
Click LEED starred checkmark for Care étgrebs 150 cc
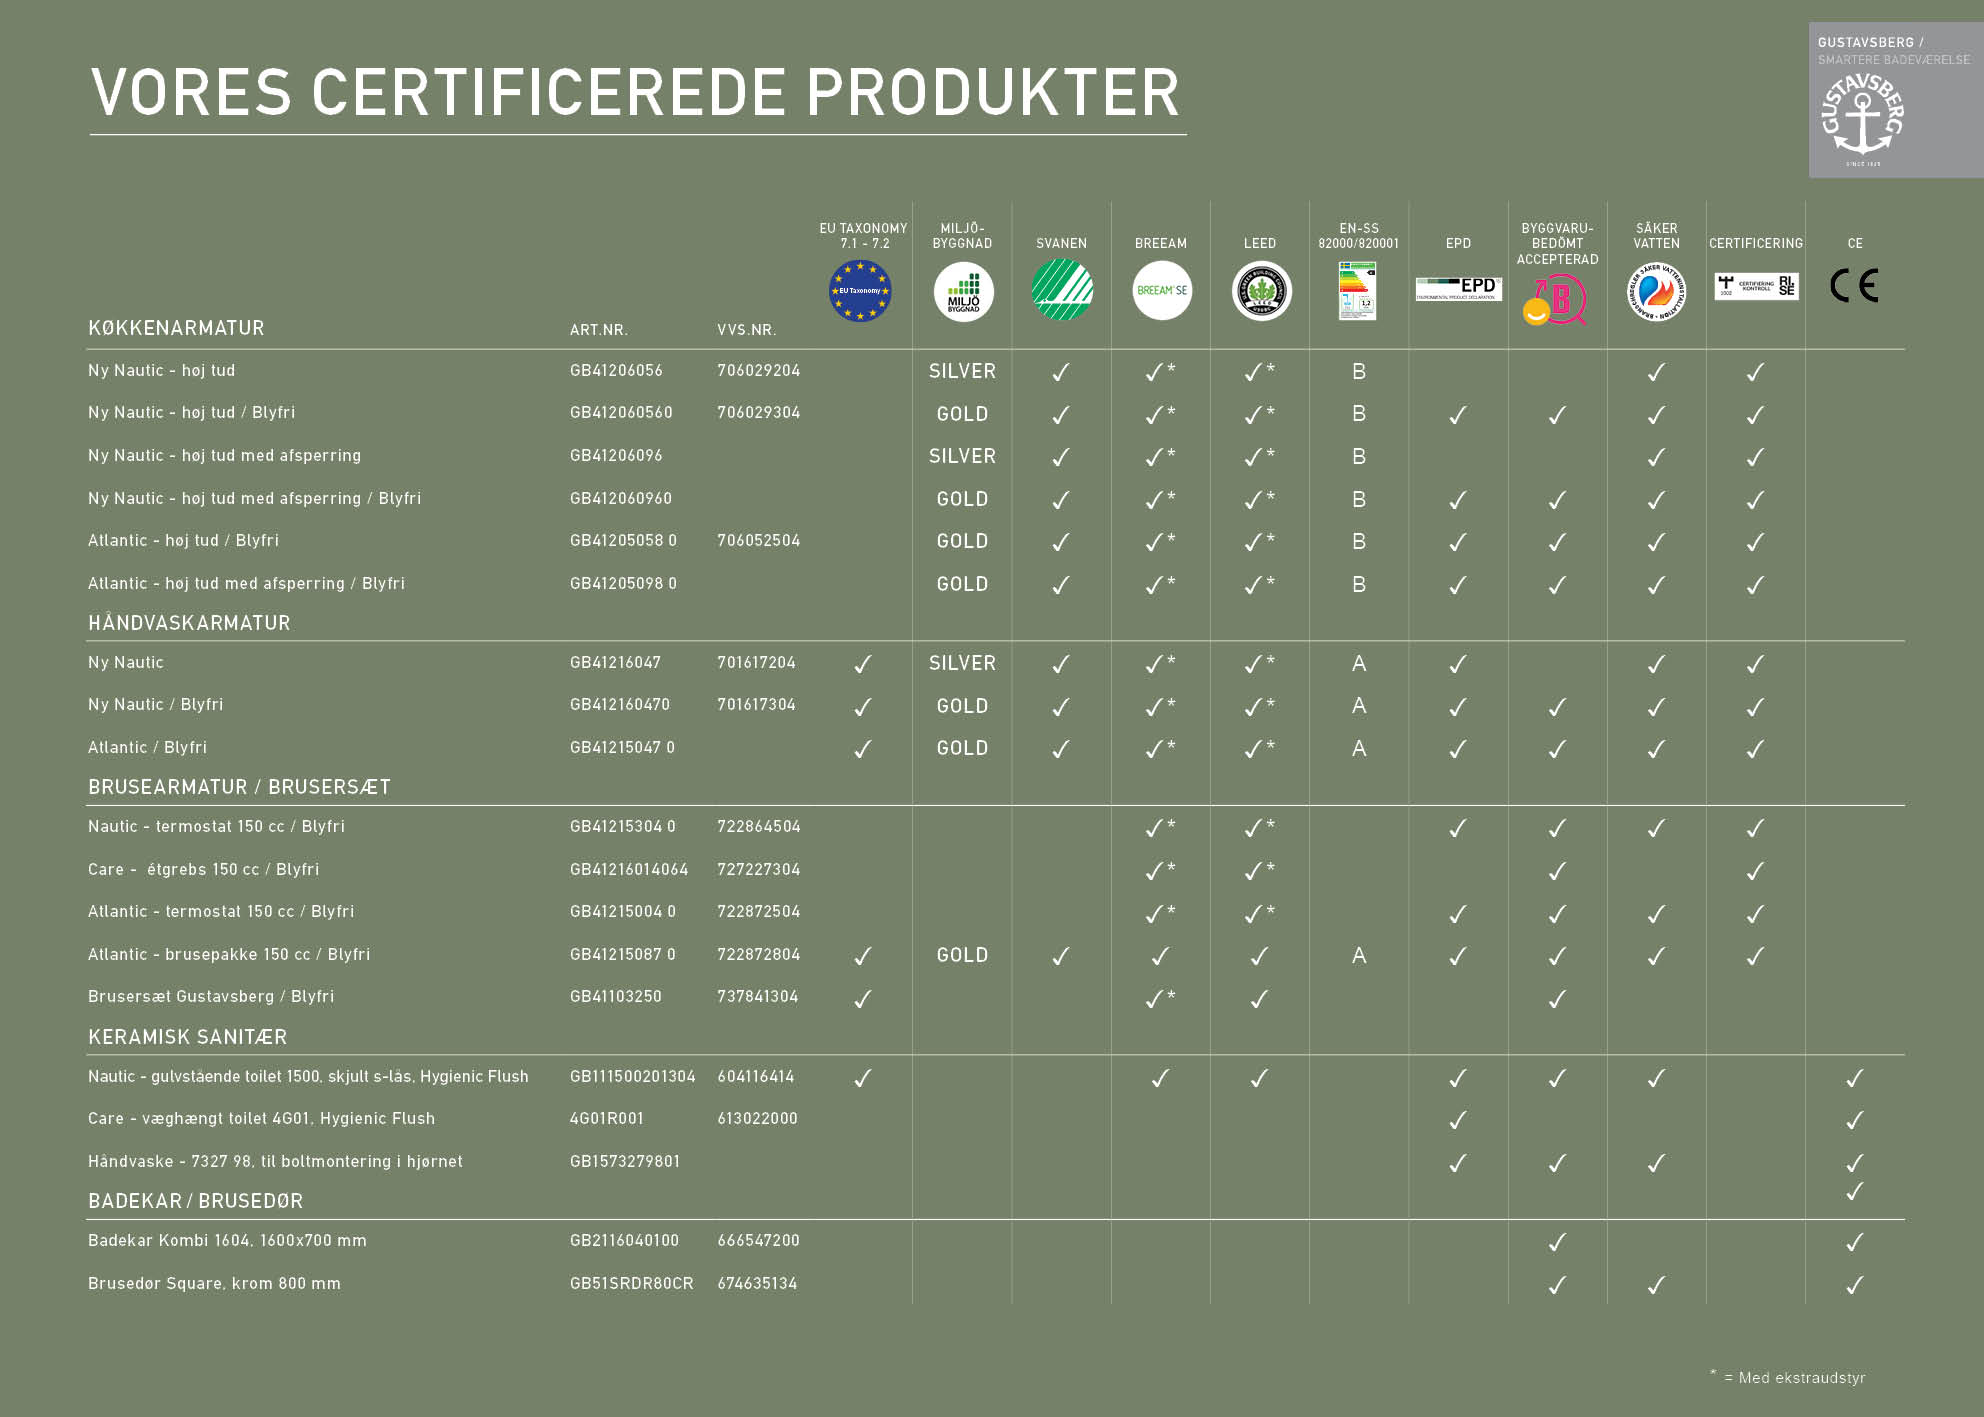click(x=1259, y=870)
